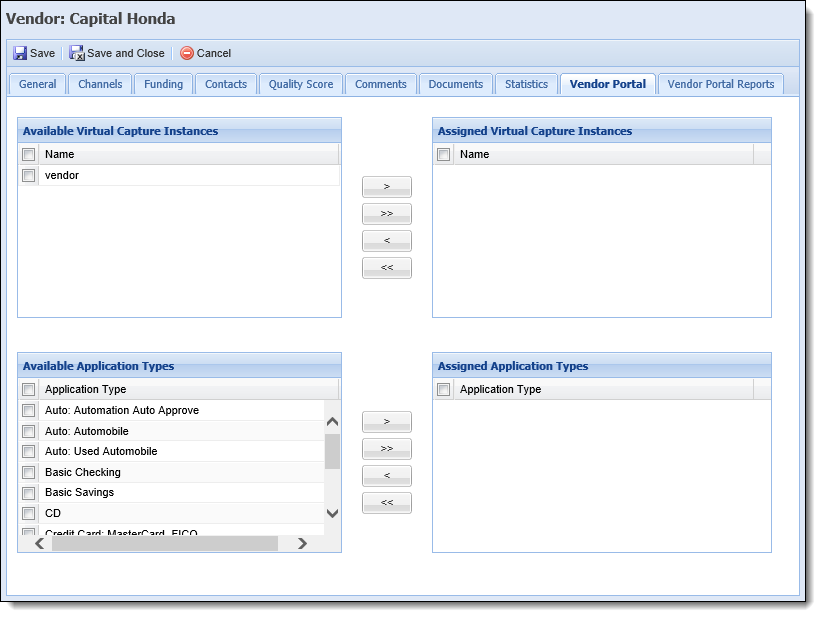
Task: Unassign selected application type with < button
Action: click(x=387, y=476)
